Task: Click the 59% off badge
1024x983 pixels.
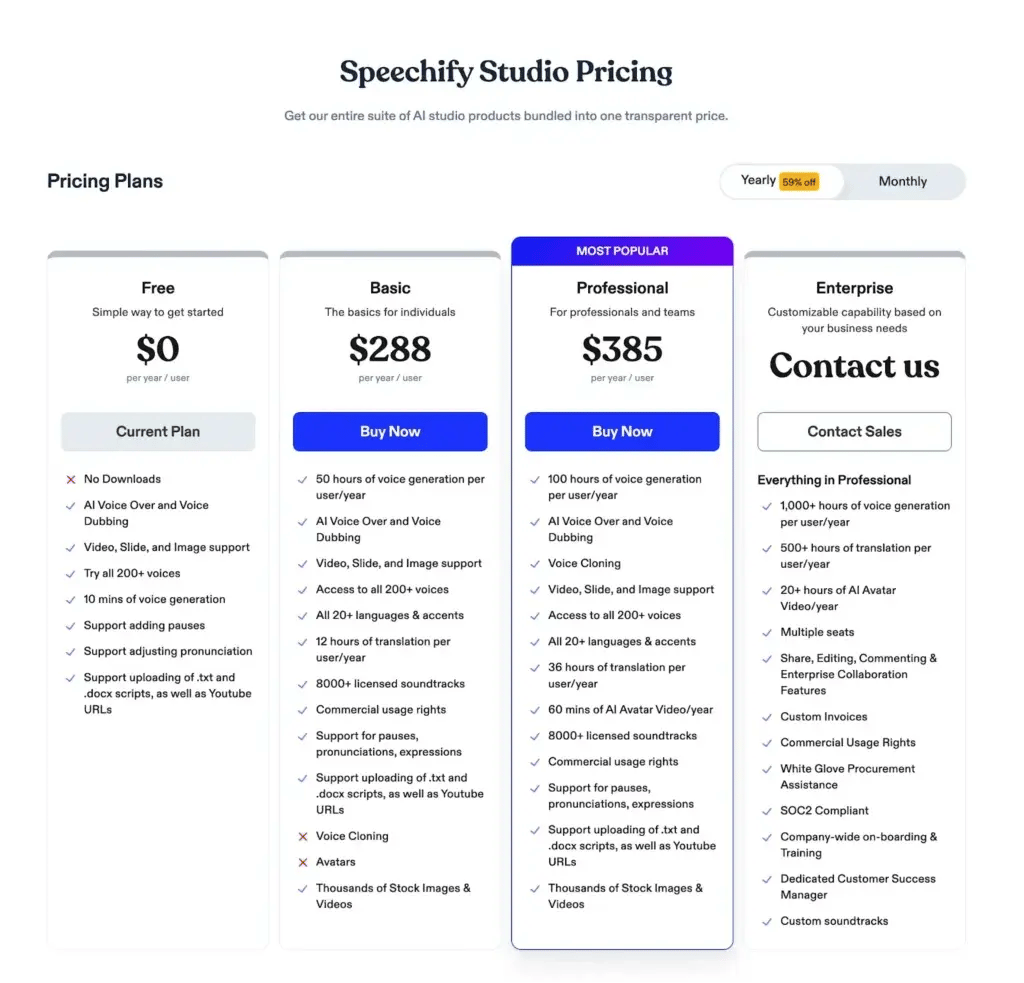Action: coord(799,182)
